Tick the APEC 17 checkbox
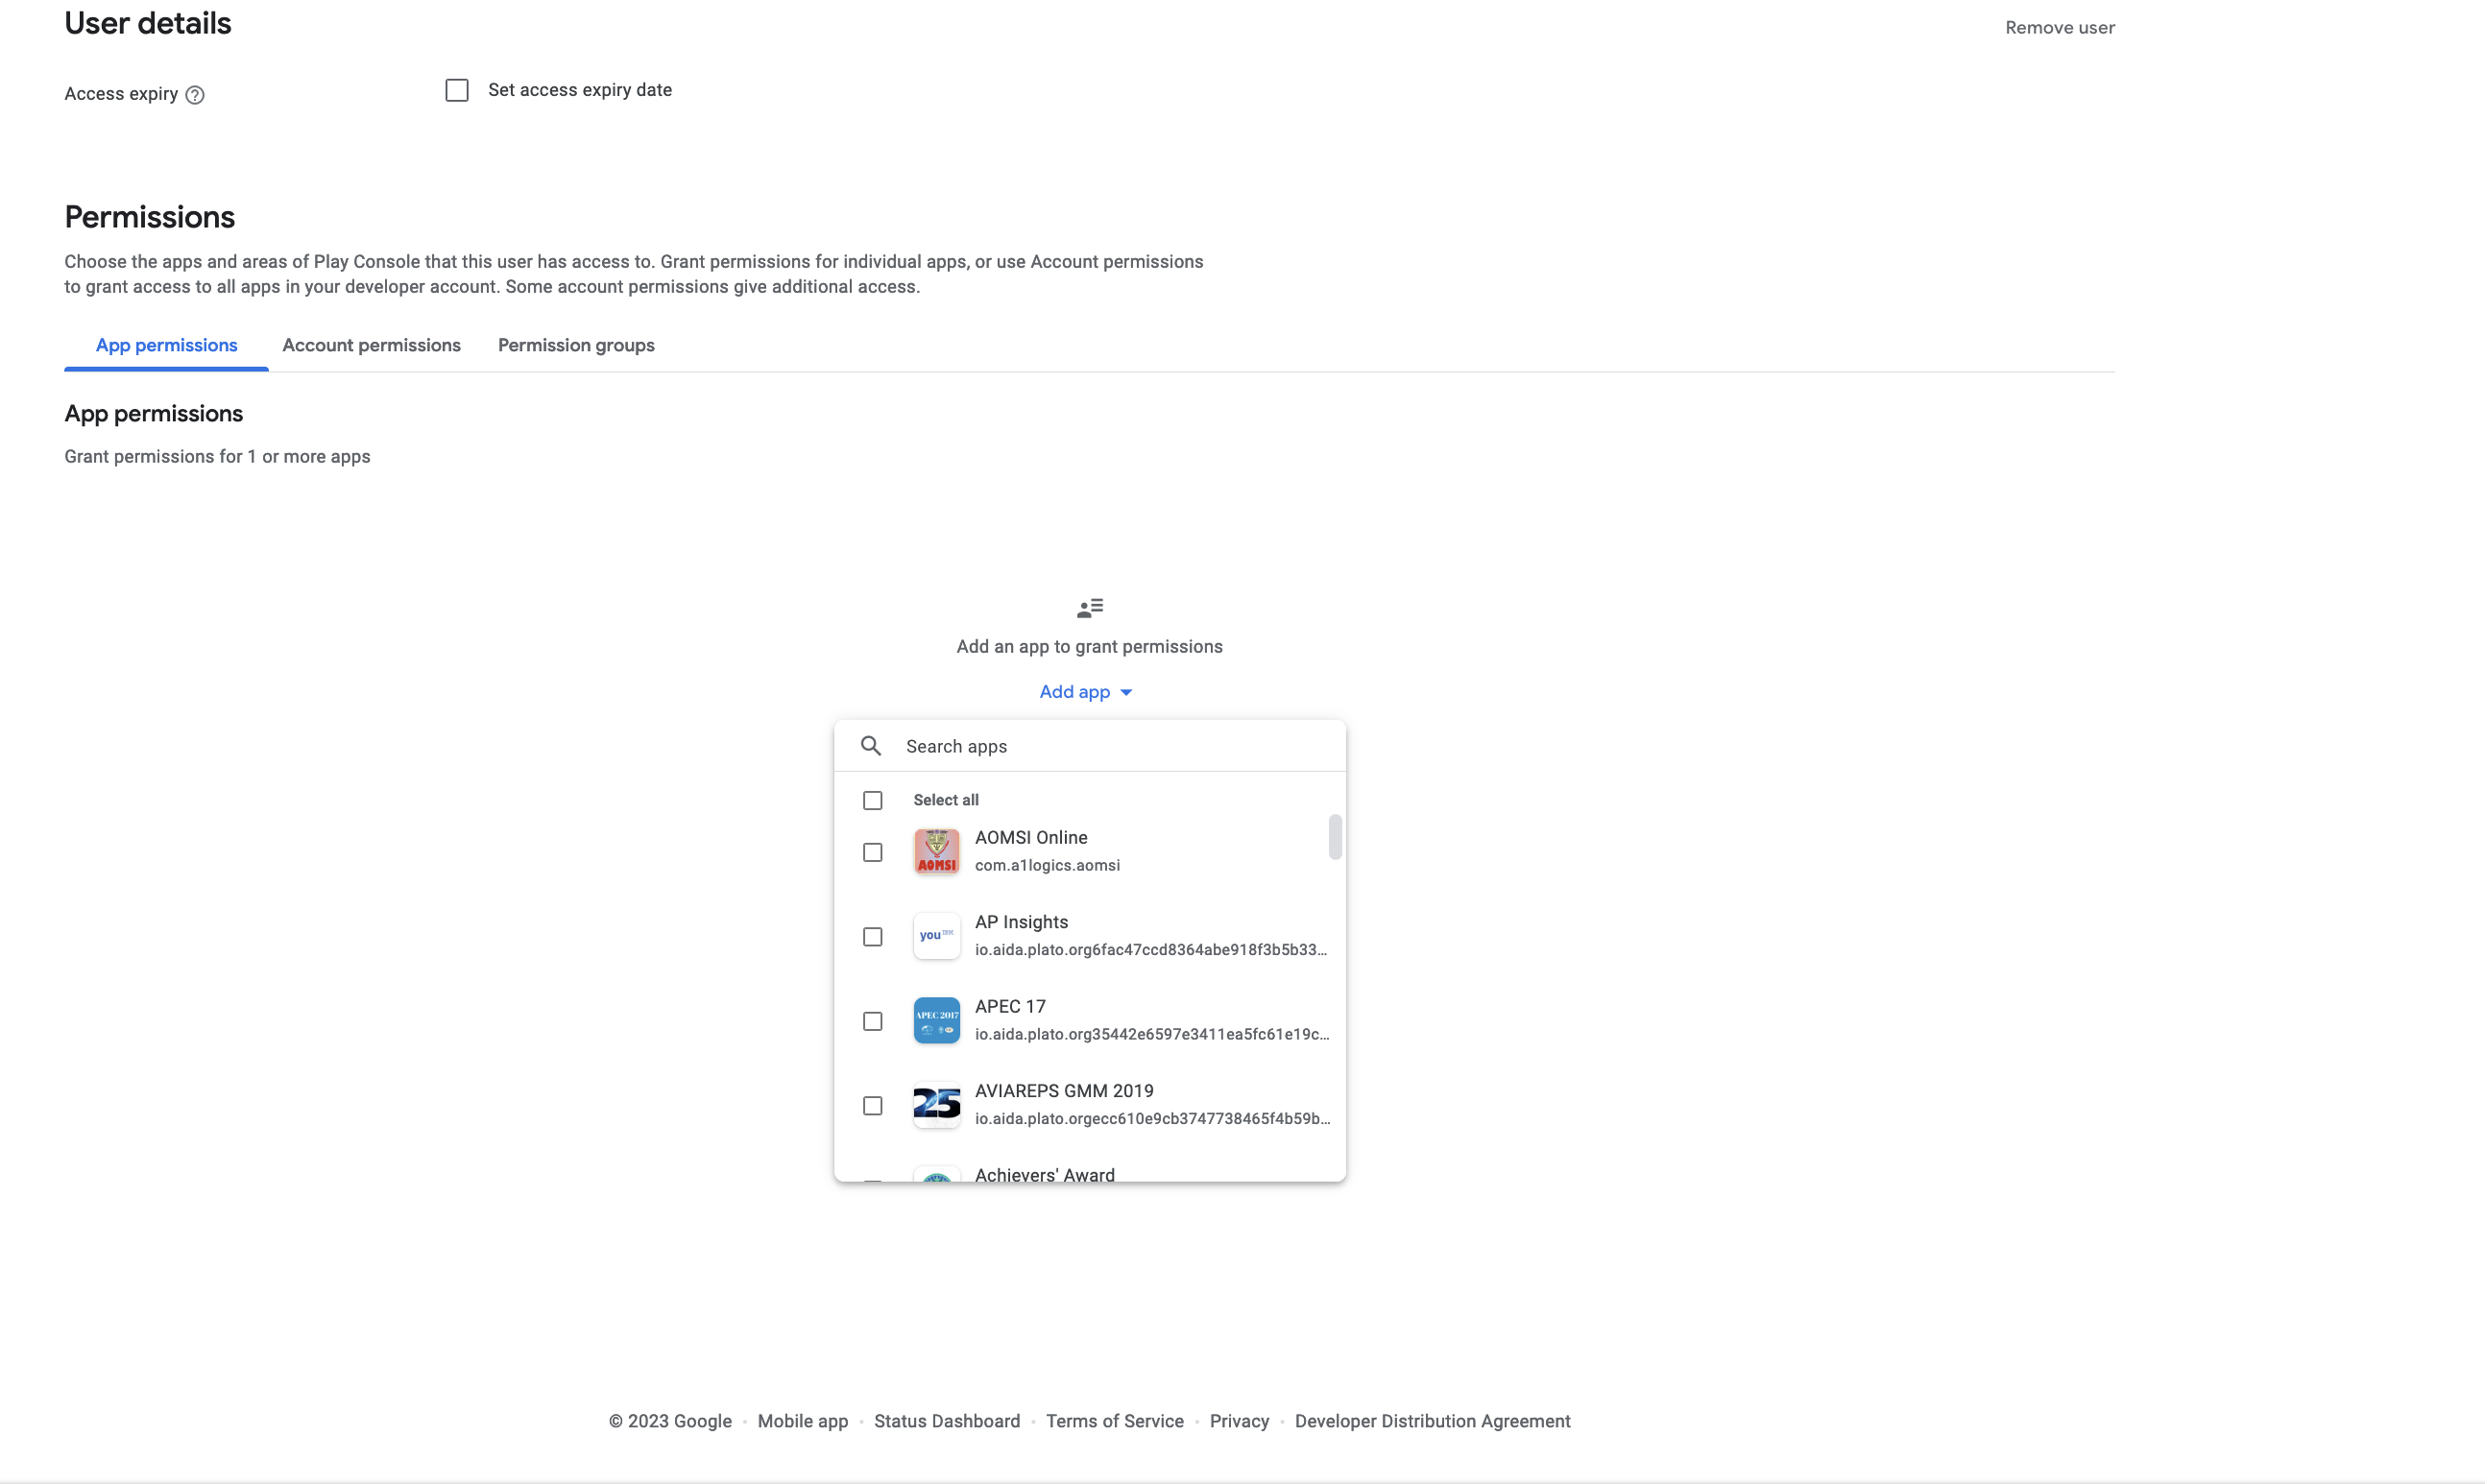This screenshot has width=2485, height=1484. 873,1022
